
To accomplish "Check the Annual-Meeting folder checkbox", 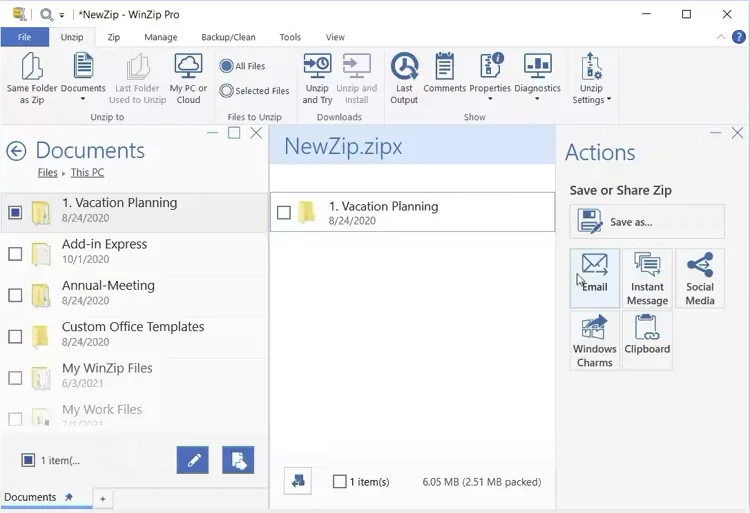I will (15, 295).
